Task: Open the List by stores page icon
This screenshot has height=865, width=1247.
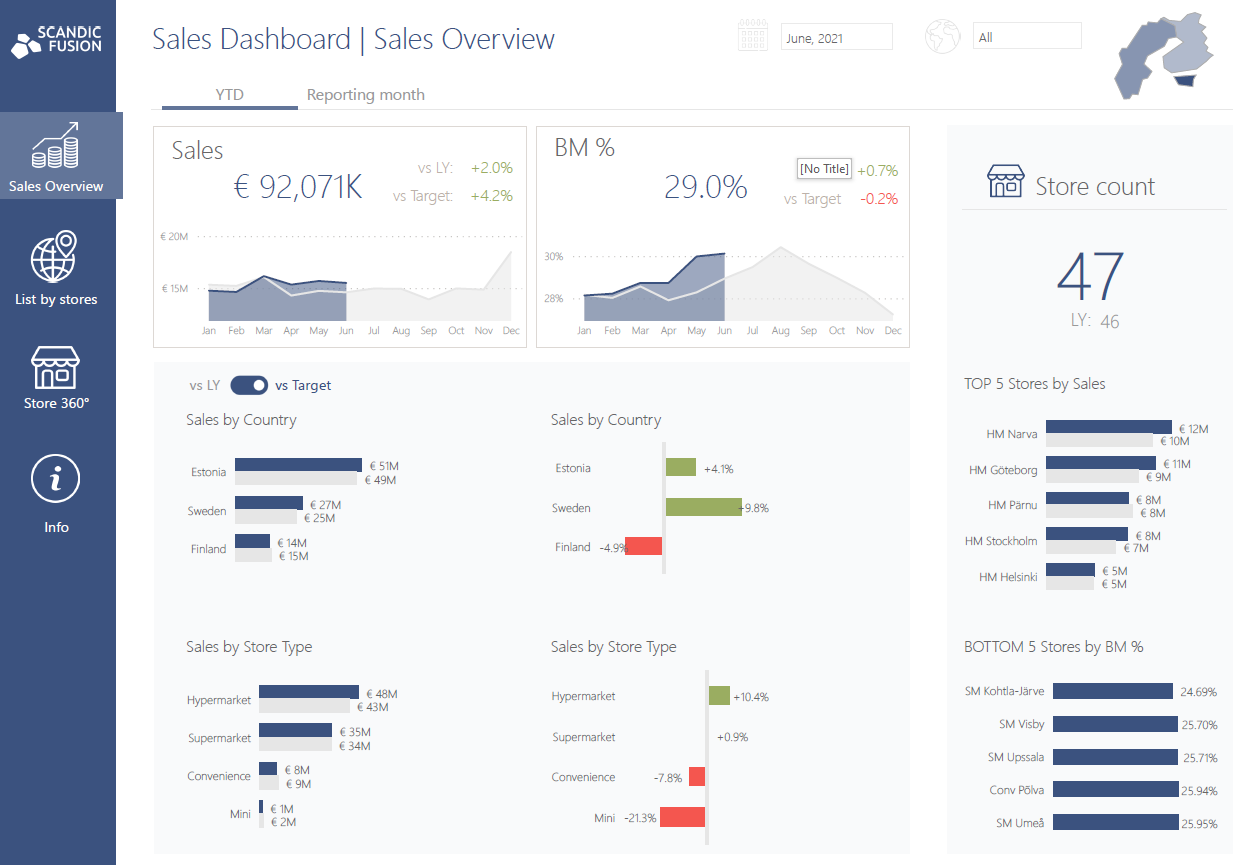Action: click(x=55, y=257)
